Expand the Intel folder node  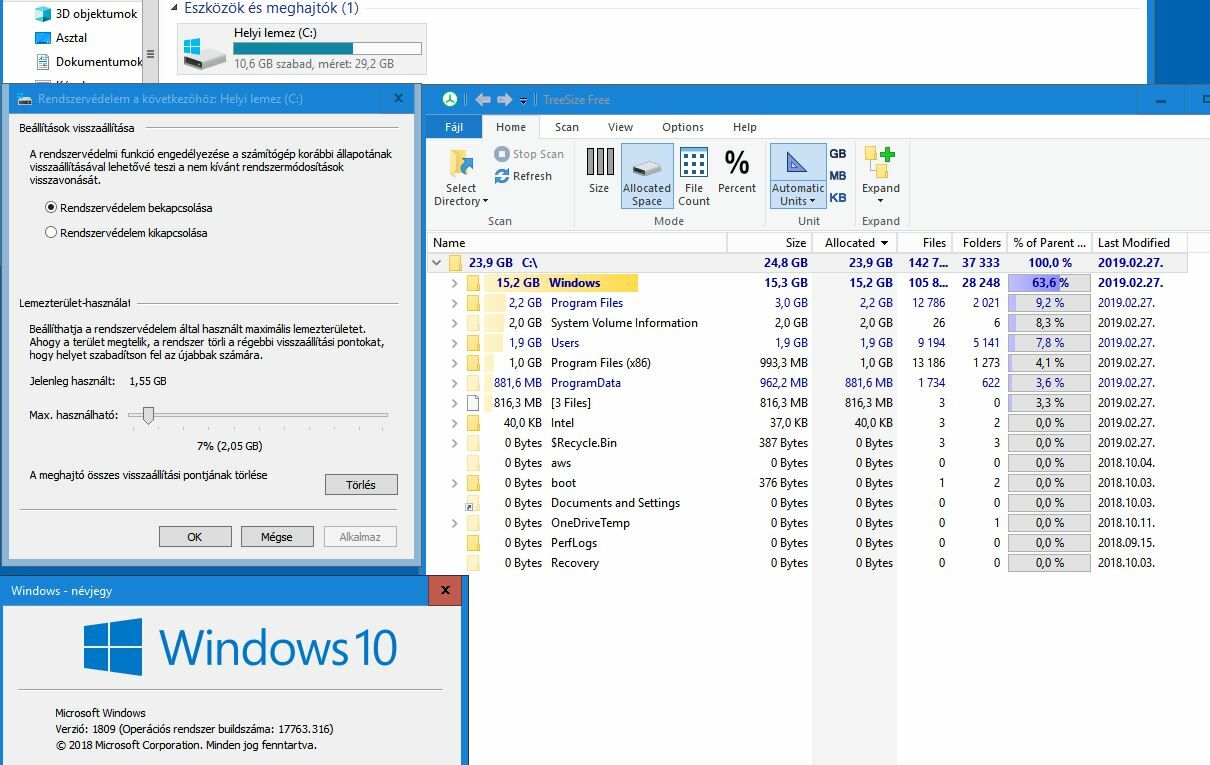[454, 423]
